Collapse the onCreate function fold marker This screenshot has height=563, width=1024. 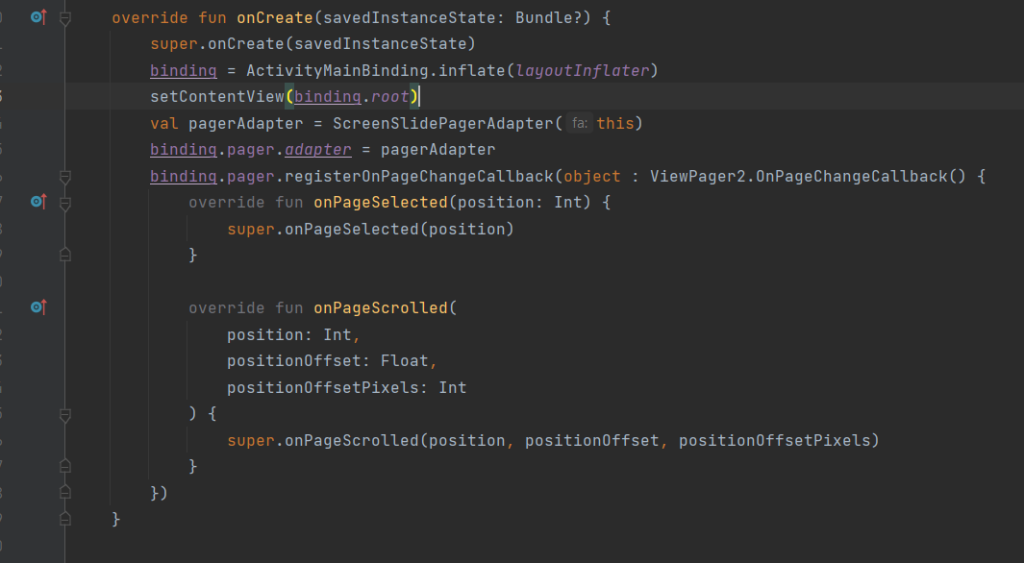pyautogui.click(x=65, y=18)
